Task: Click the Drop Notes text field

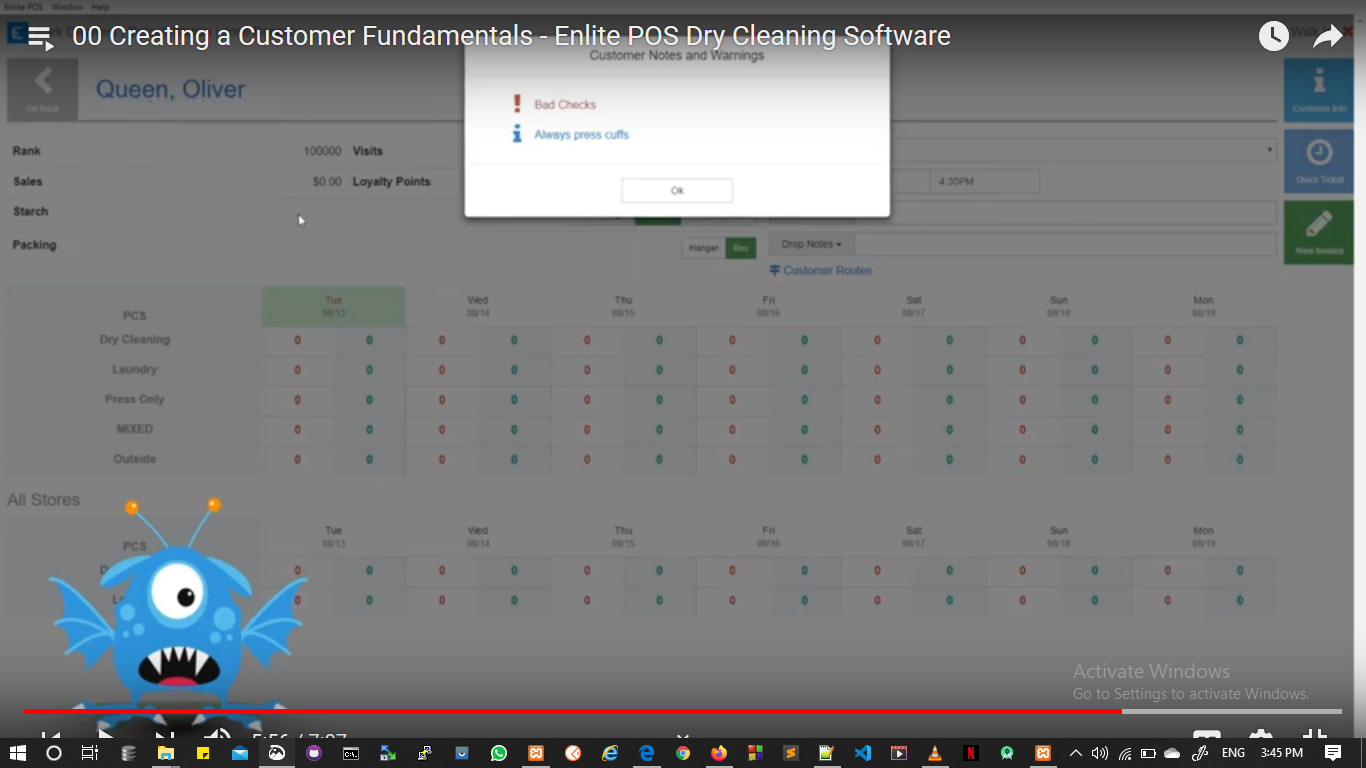Action: (x=1067, y=244)
